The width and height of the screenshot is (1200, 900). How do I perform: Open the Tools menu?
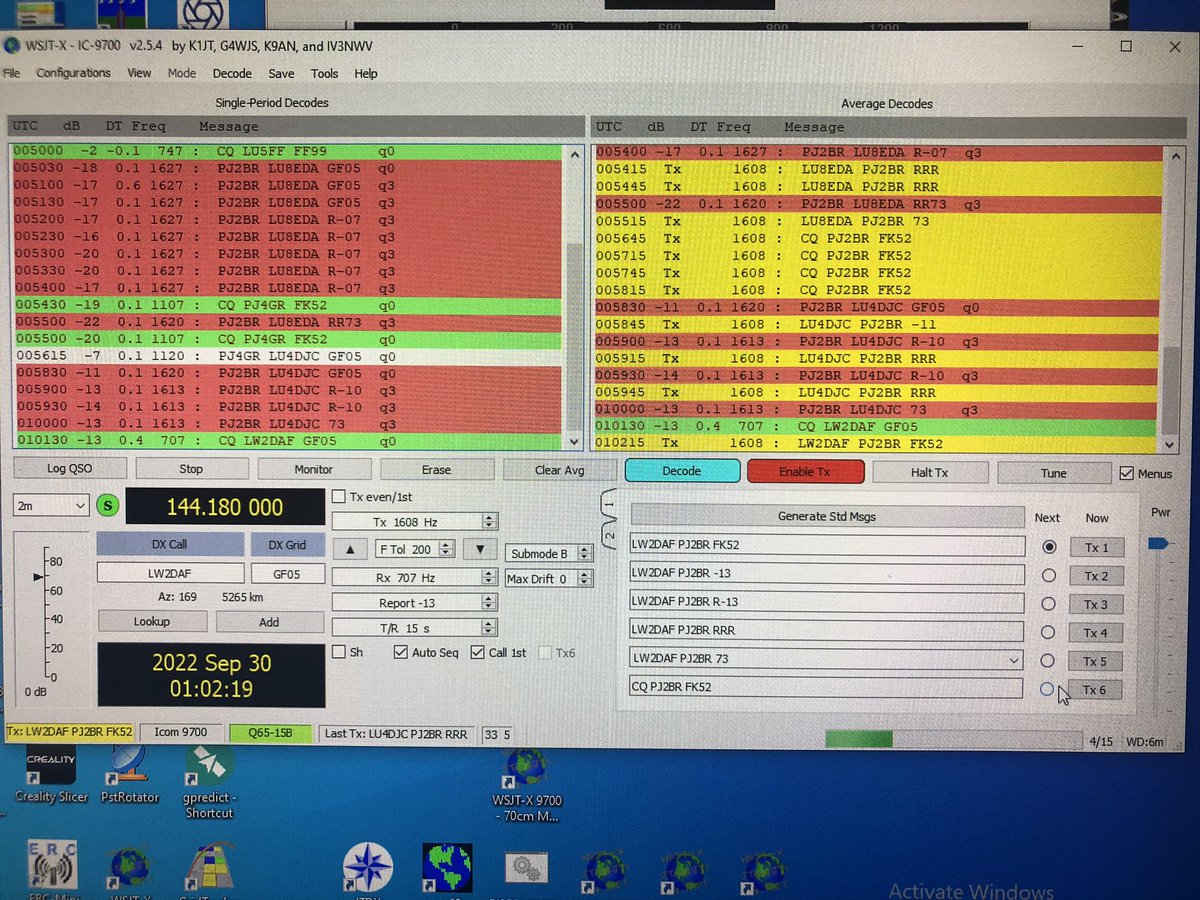coord(324,73)
